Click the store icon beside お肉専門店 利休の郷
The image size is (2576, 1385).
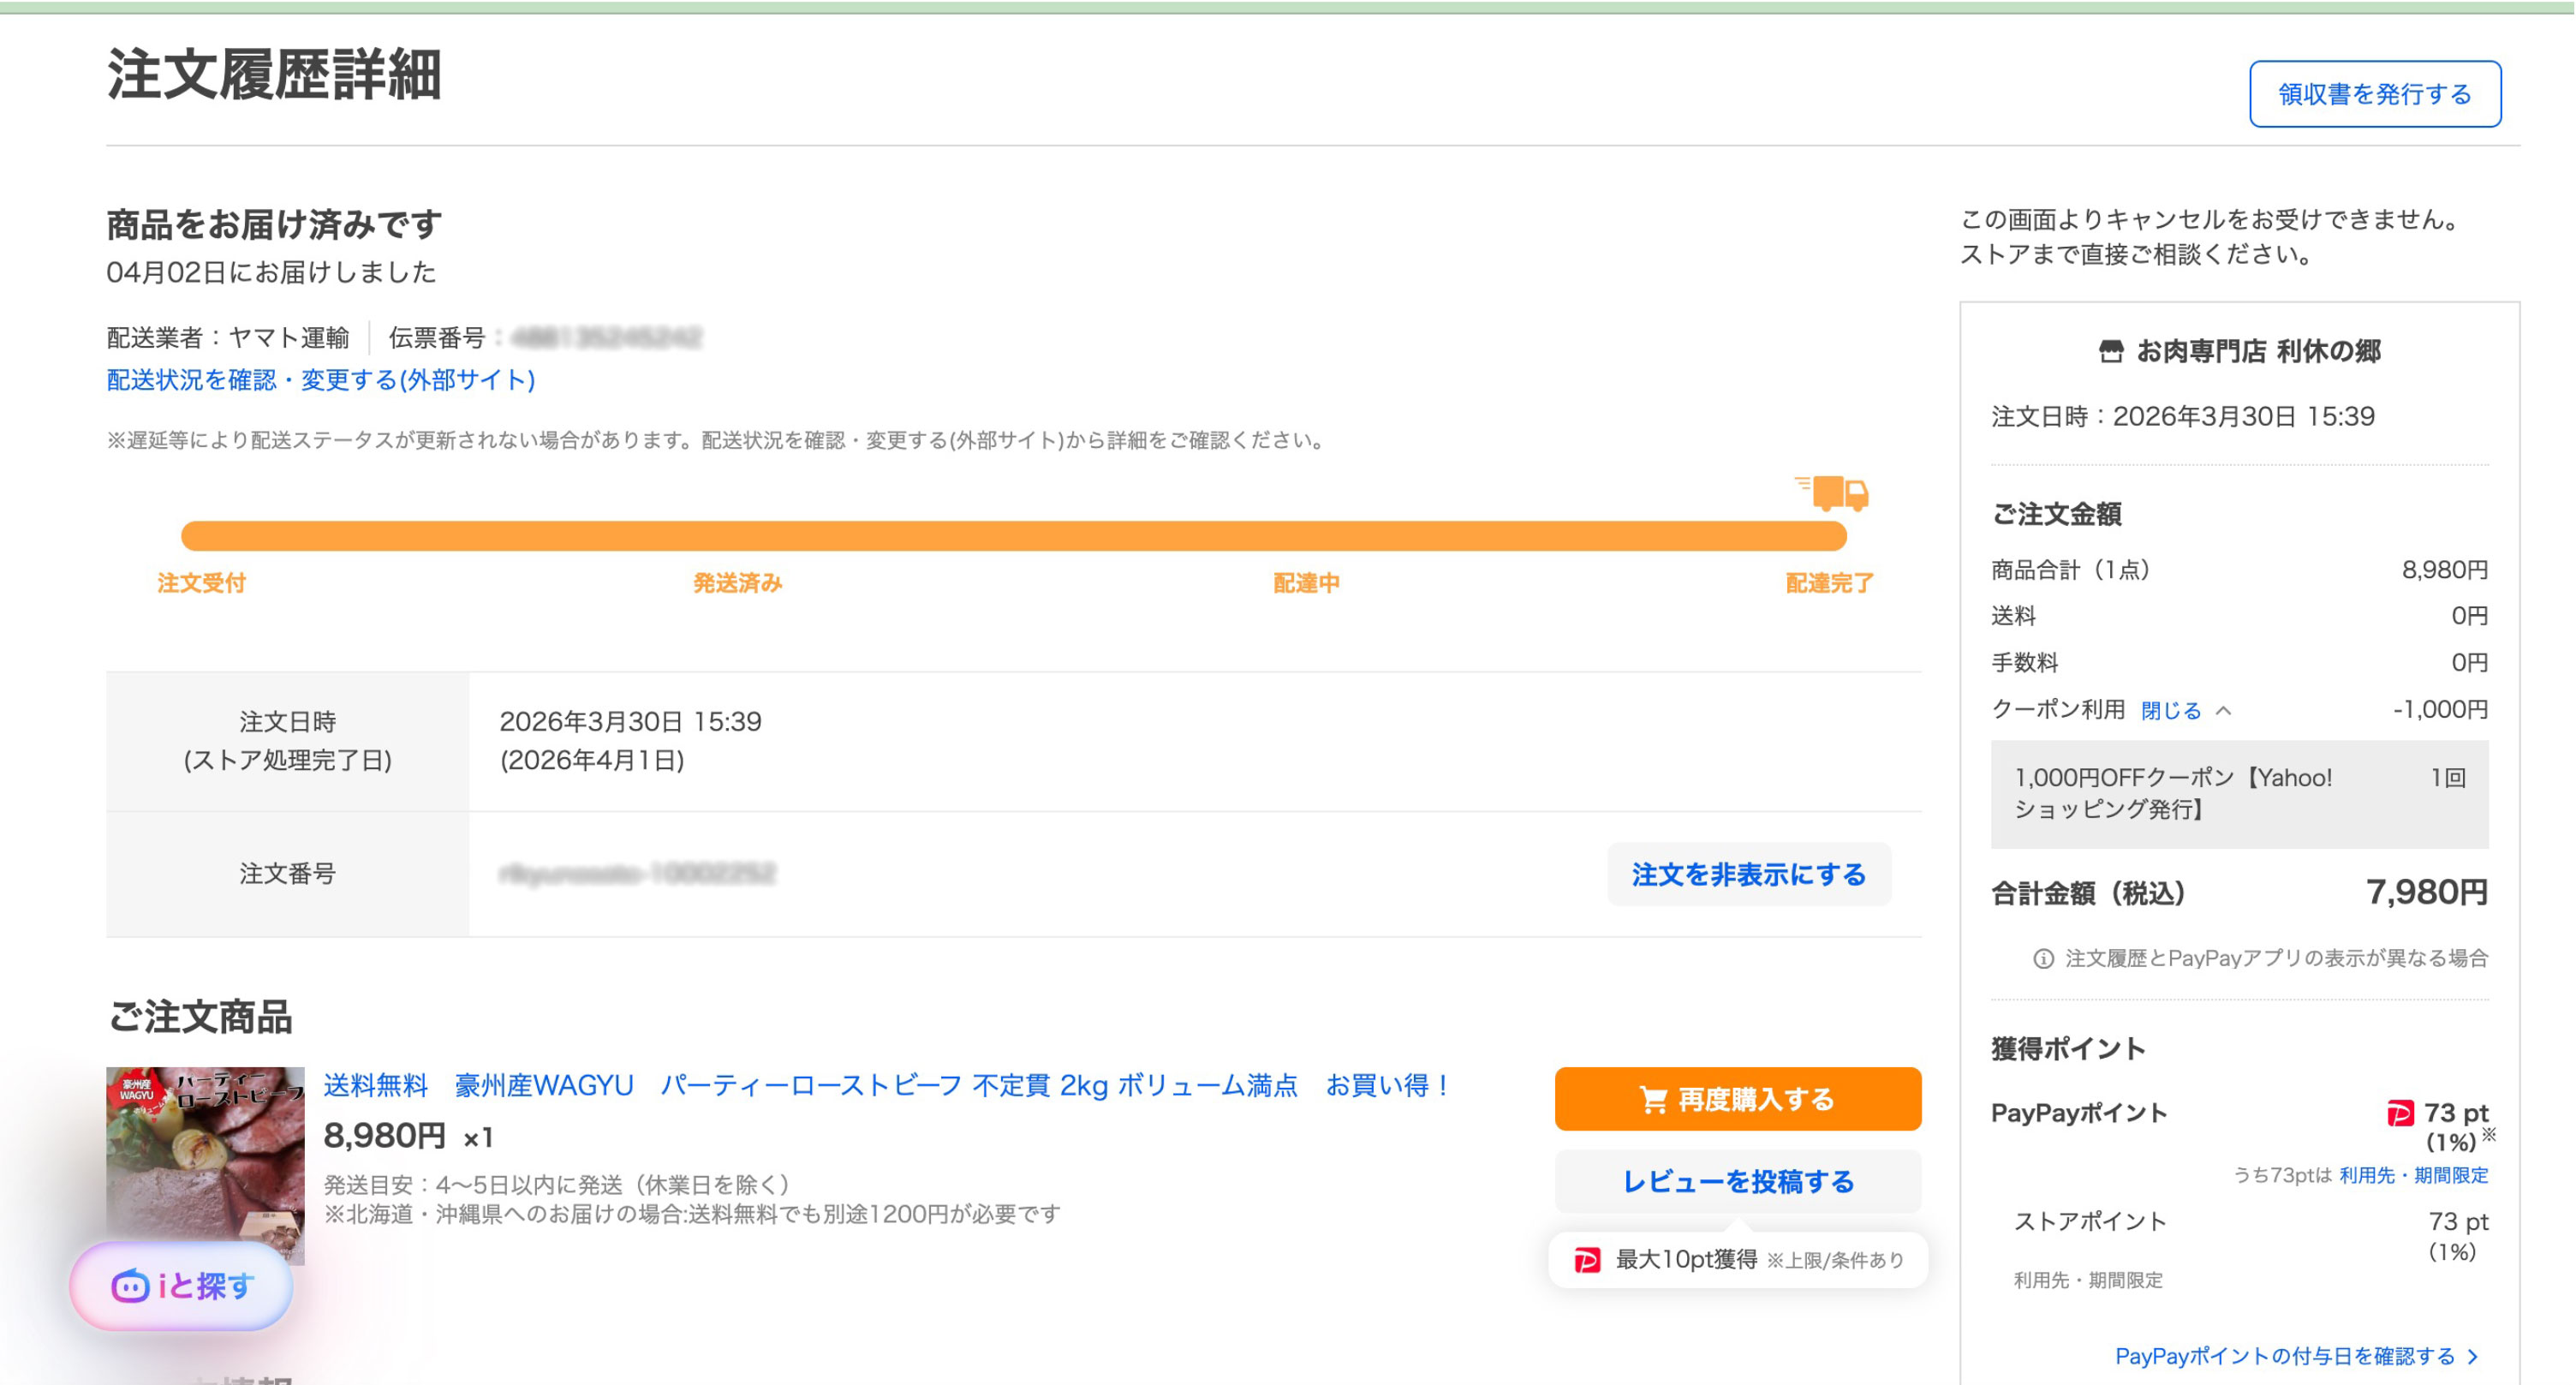[x=2111, y=351]
